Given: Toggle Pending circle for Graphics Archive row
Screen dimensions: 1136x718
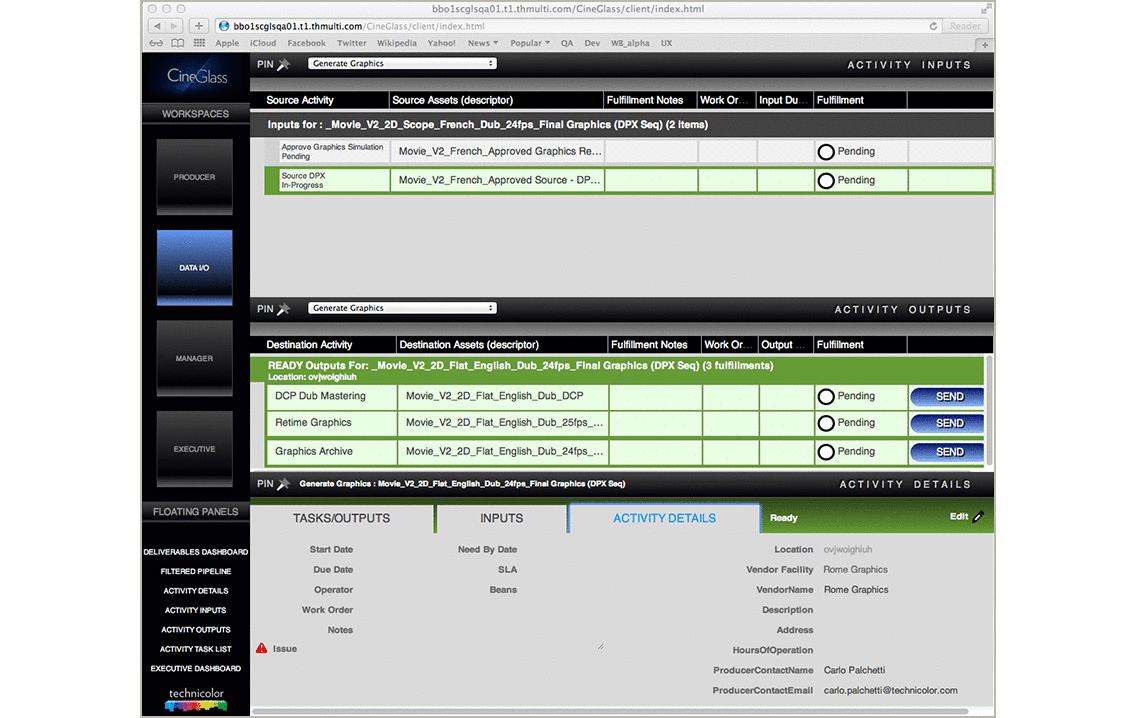Looking at the screenshot, I should [x=826, y=452].
